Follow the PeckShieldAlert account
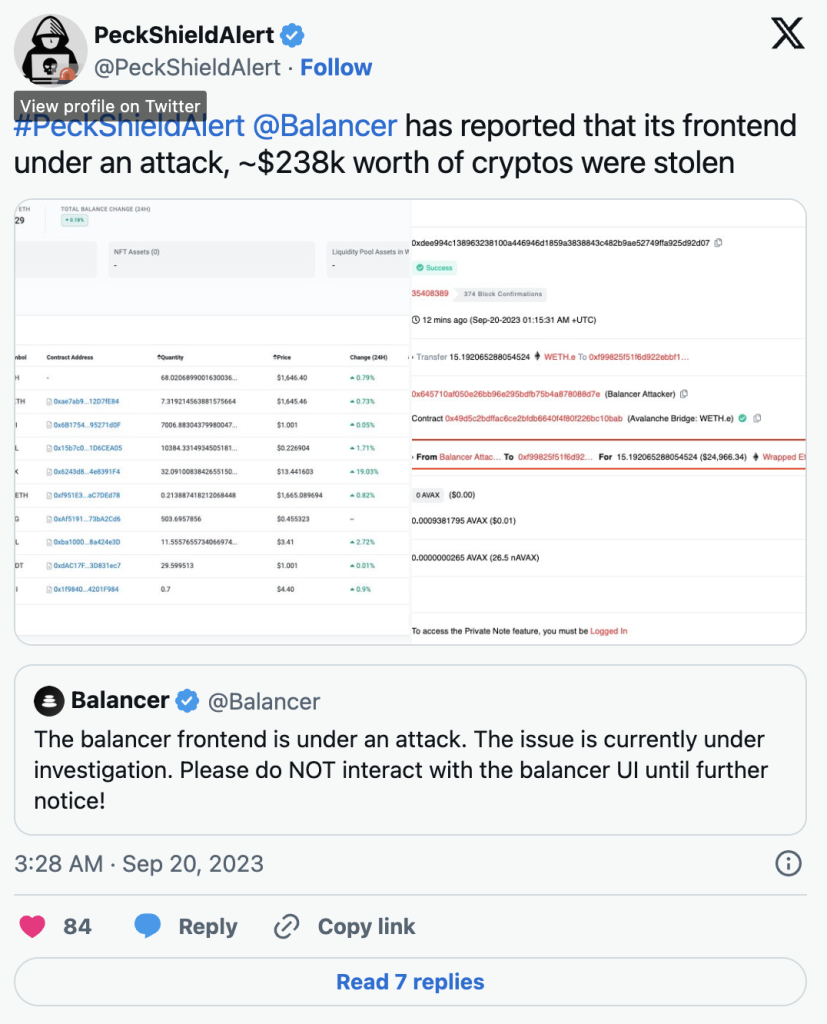The height and width of the screenshot is (1024, 827). (x=336, y=68)
